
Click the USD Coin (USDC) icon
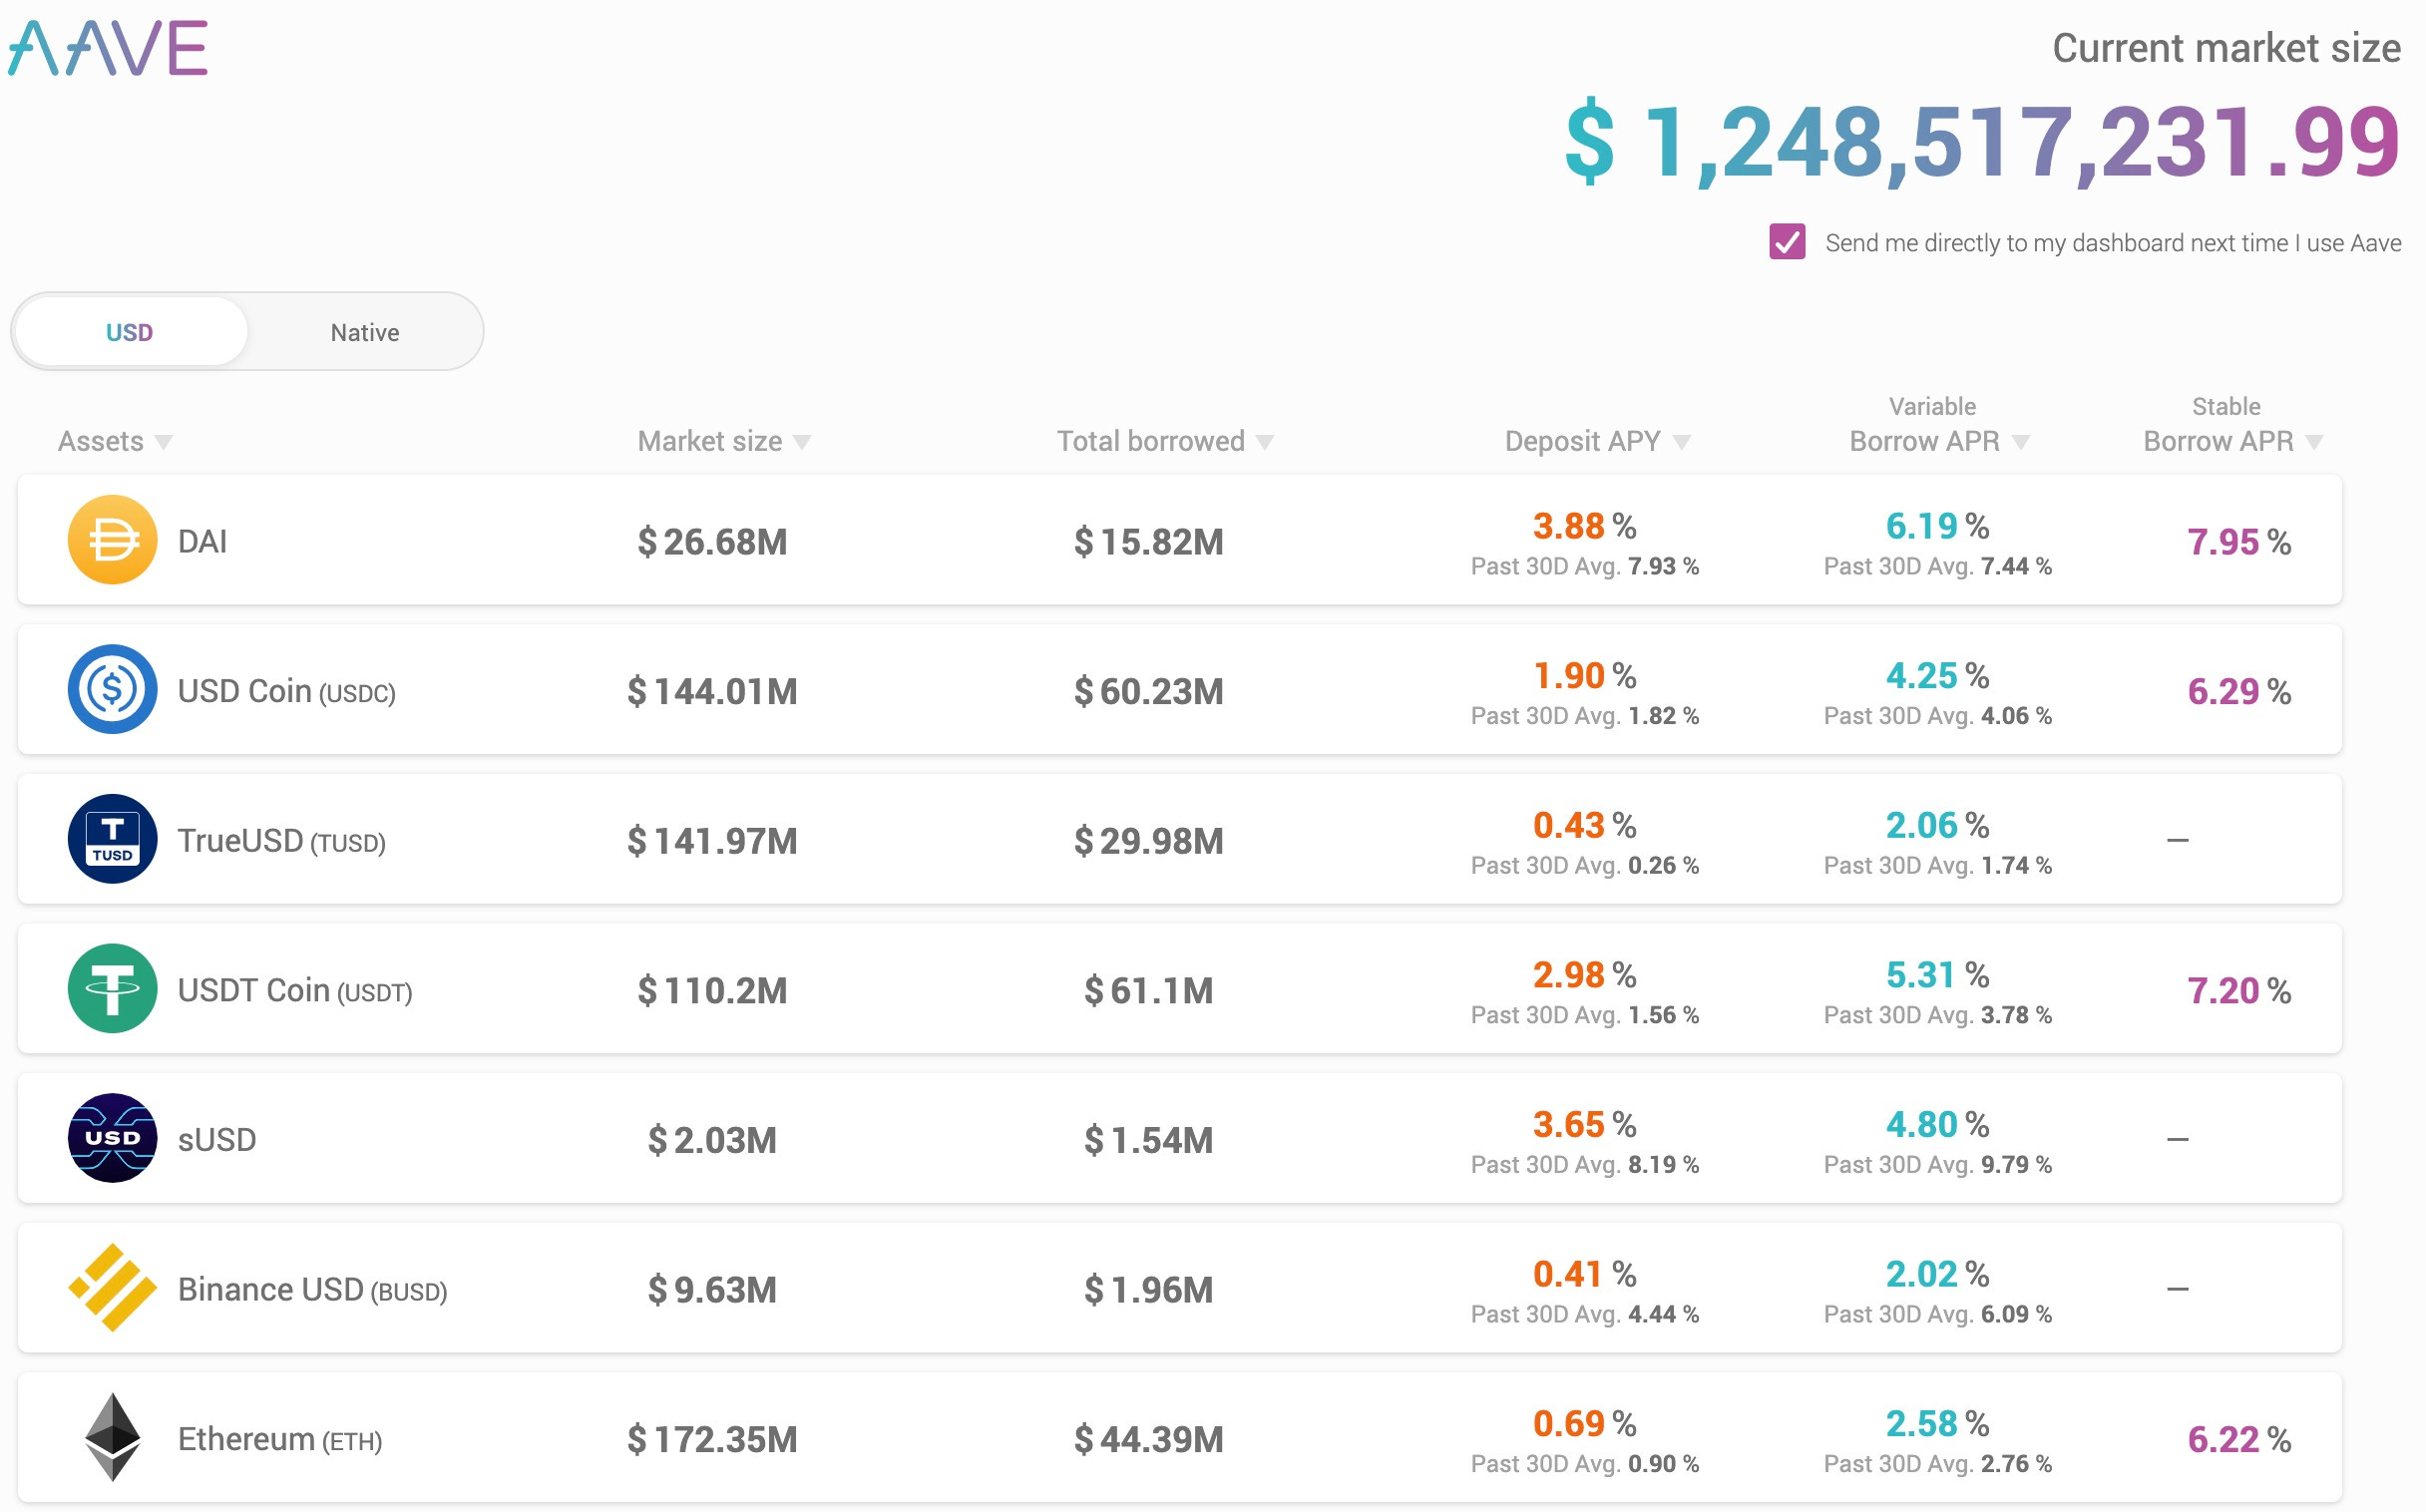(112, 690)
